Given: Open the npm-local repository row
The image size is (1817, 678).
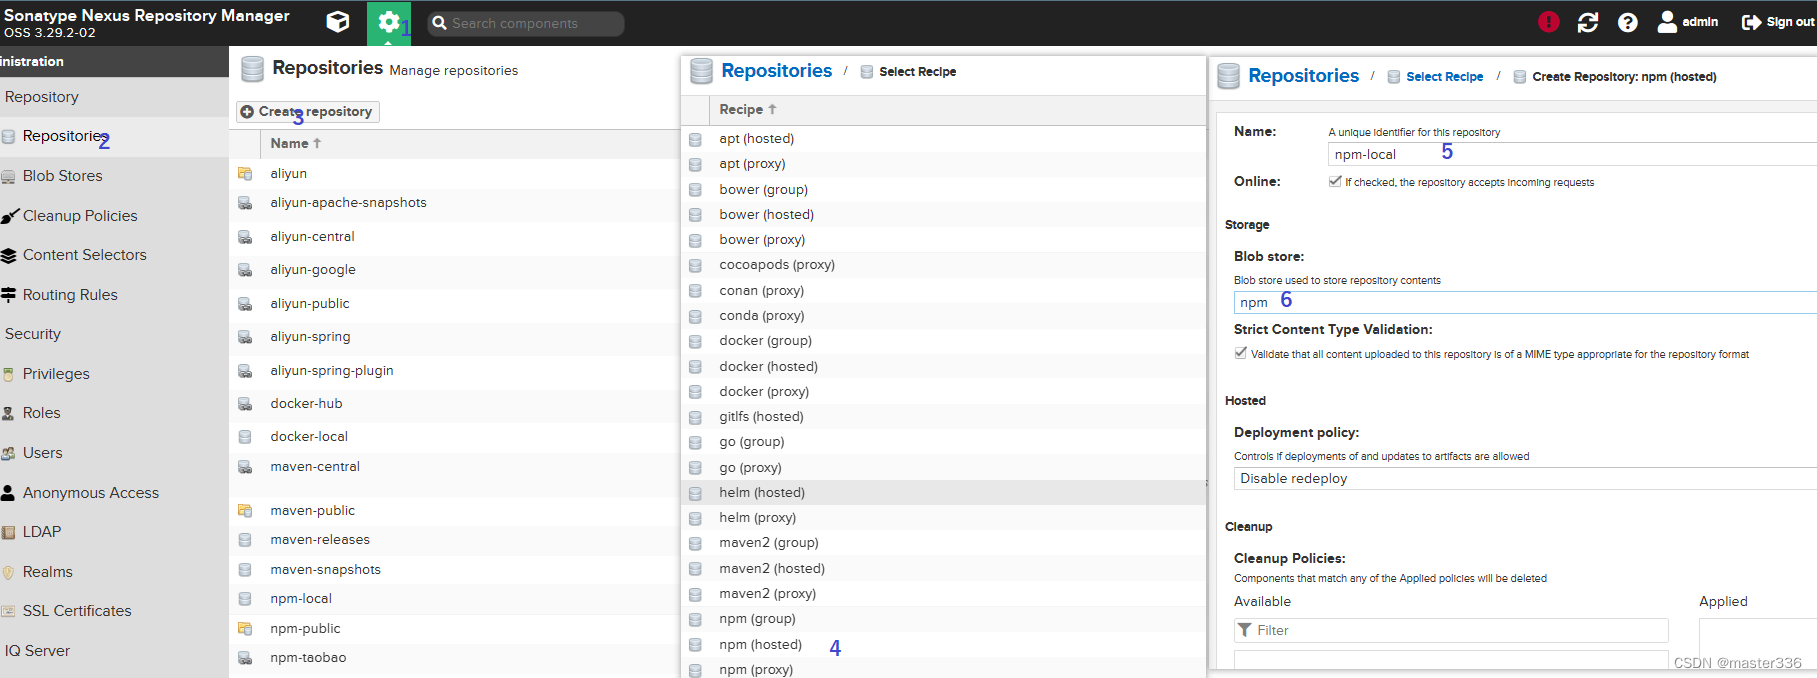Looking at the screenshot, I should pyautogui.click(x=454, y=599).
